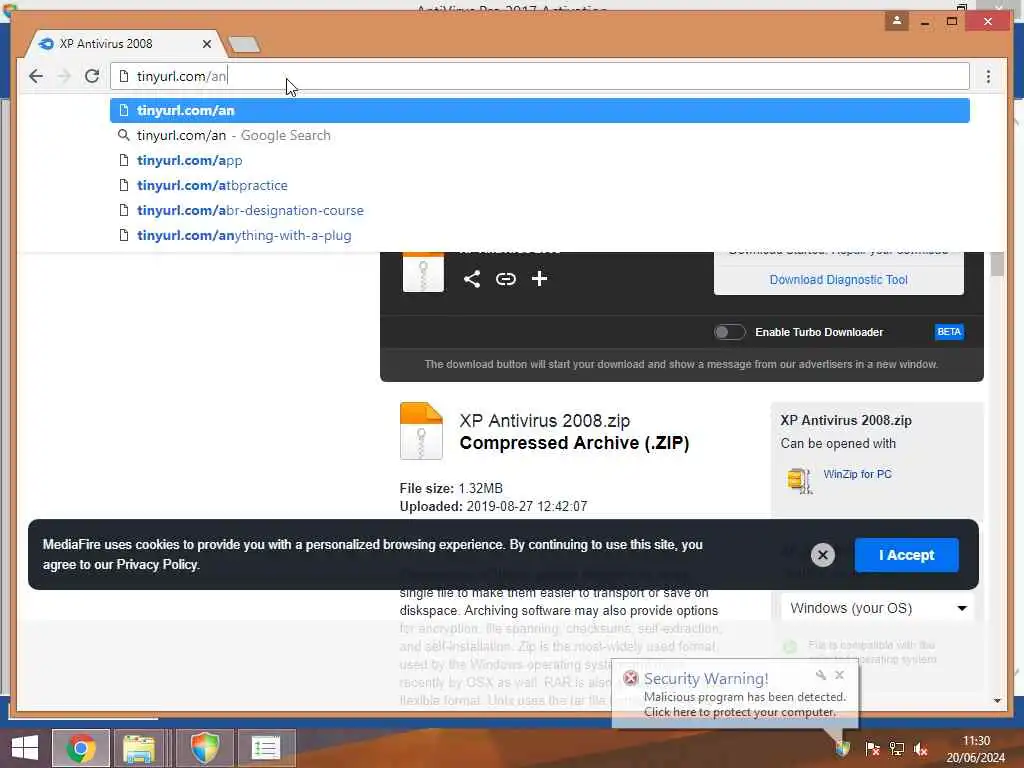Copy link using the chain link icon
Screen dimensions: 1024x768
coord(505,279)
